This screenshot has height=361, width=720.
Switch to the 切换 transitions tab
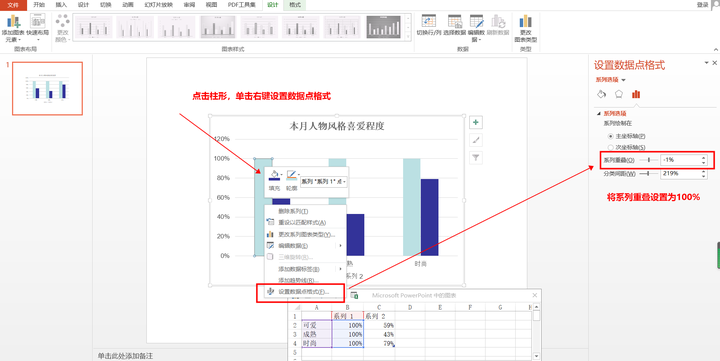click(106, 5)
